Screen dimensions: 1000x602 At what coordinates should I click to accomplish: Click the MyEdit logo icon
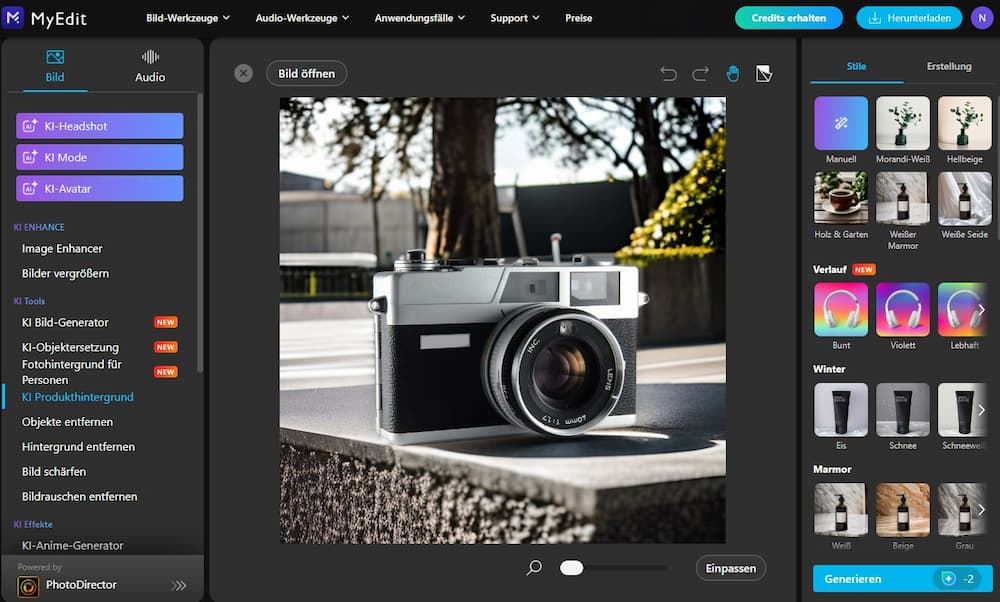click(x=14, y=17)
